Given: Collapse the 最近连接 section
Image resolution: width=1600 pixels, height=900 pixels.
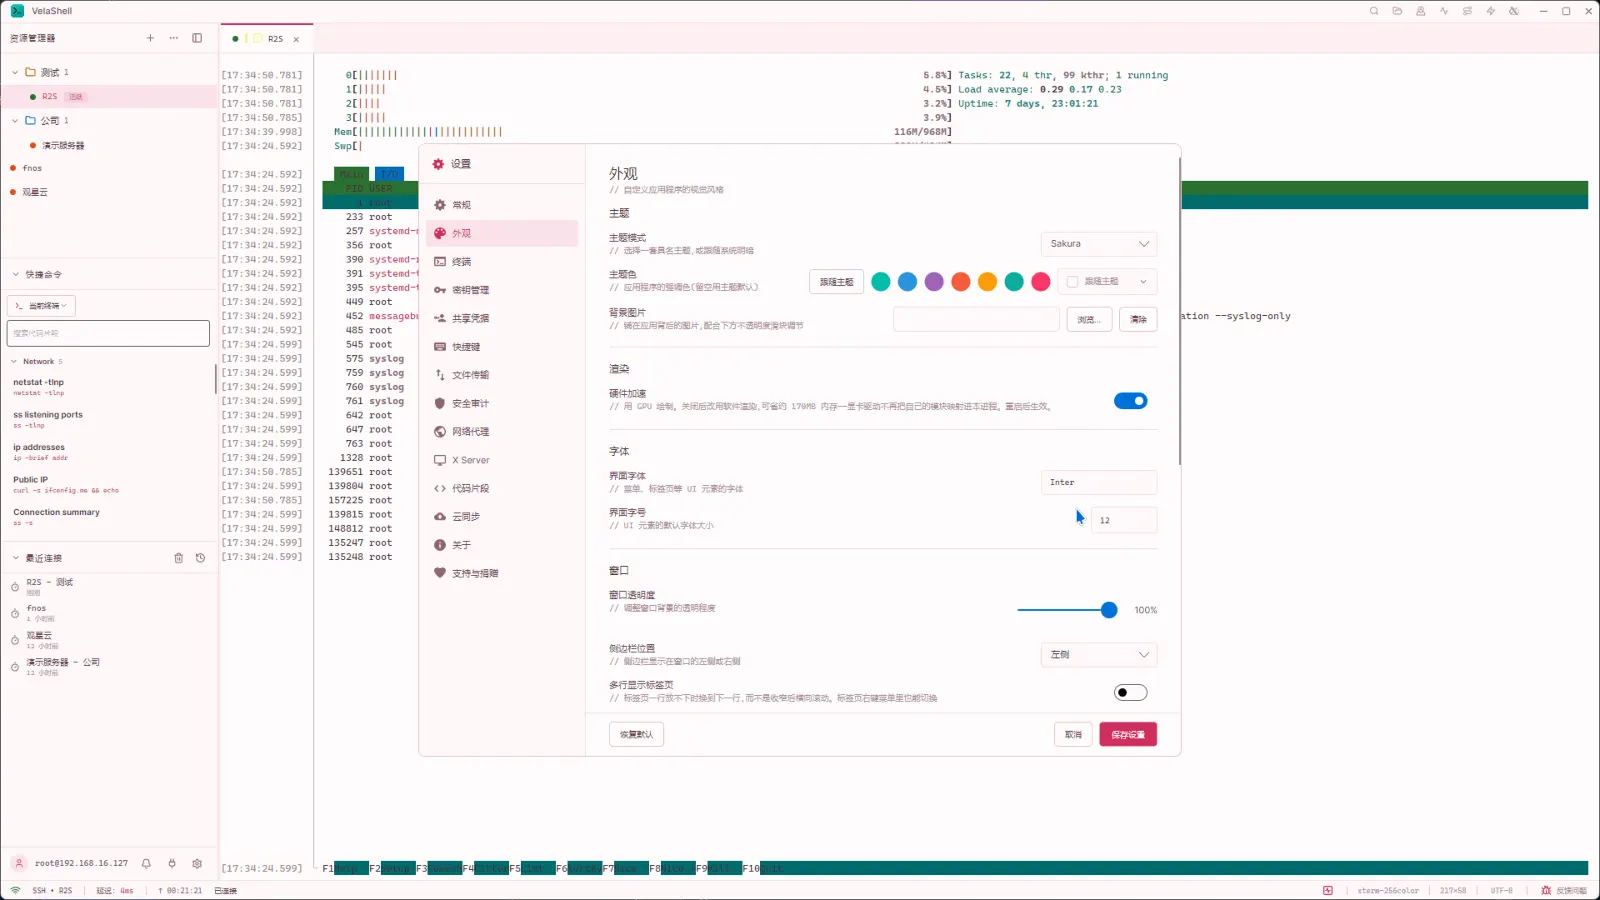Looking at the screenshot, I should (16, 558).
